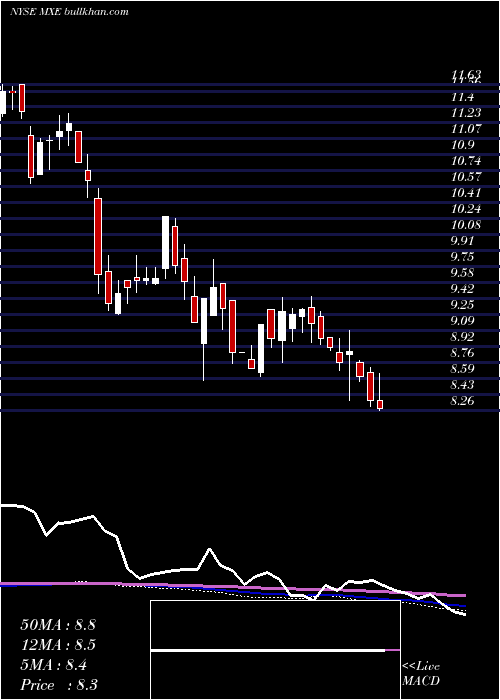Click the Price : 8.3 readout
The height and width of the screenshot is (700, 500).
click(59, 685)
